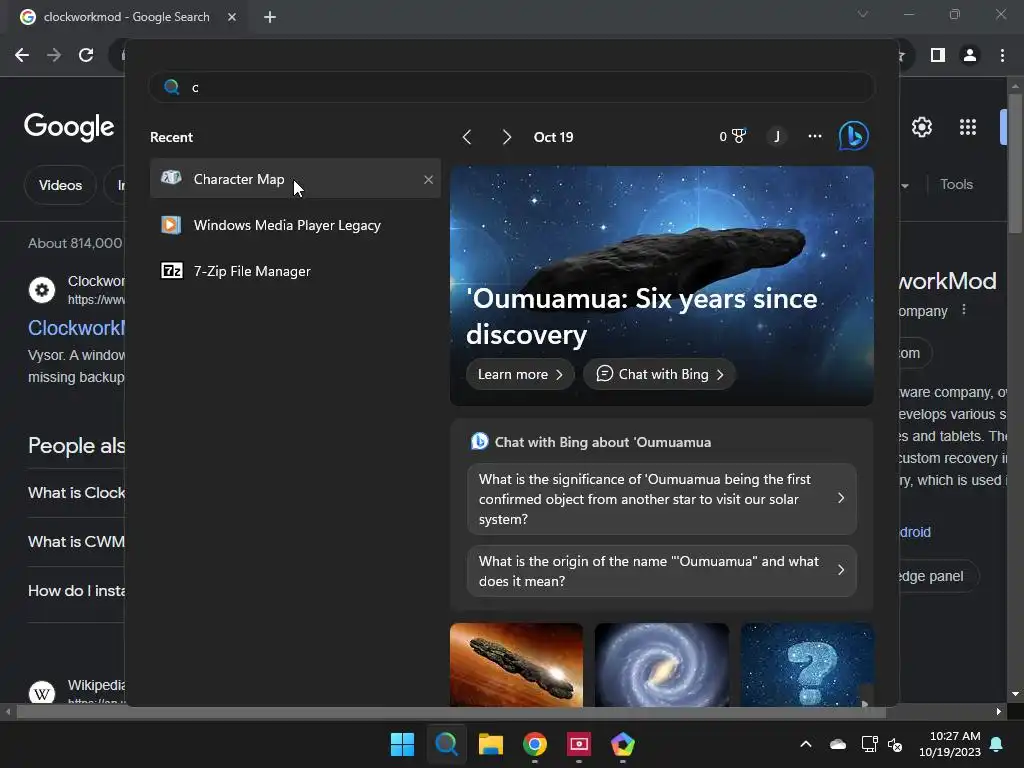Open the spiral galaxy thumbnail

(662, 665)
